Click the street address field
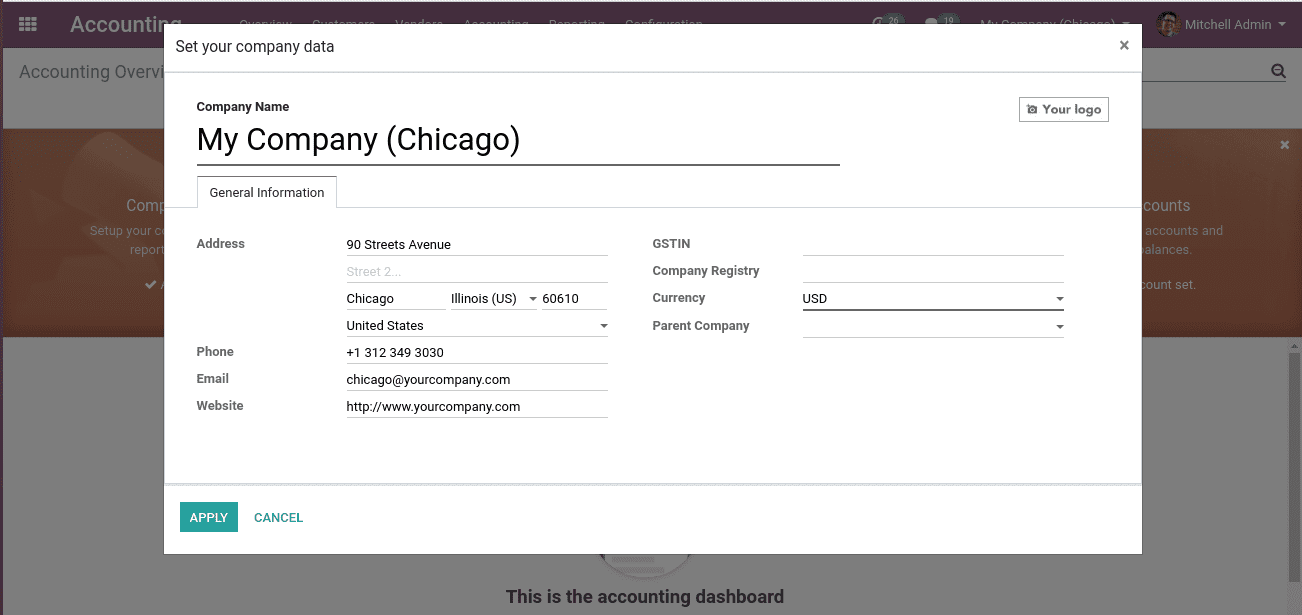 477,245
